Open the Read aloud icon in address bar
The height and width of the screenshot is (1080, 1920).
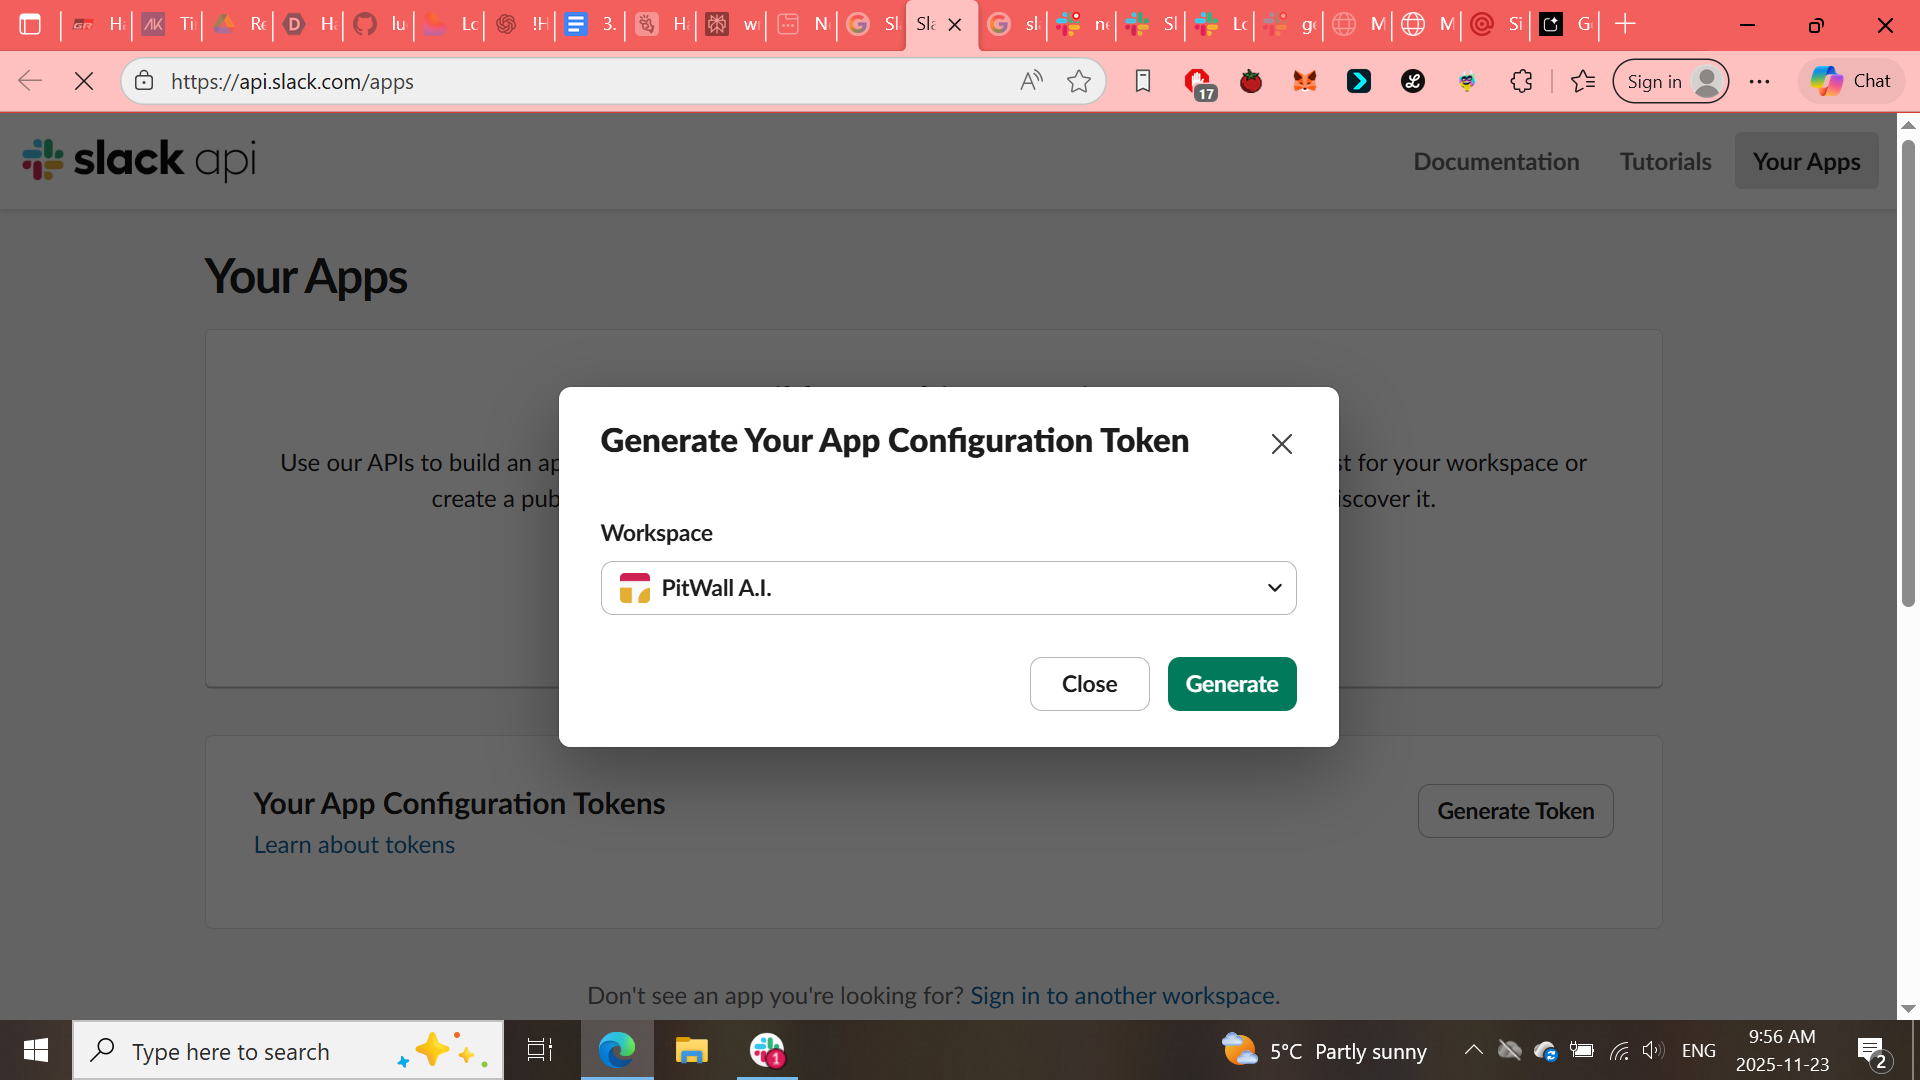[1031, 81]
